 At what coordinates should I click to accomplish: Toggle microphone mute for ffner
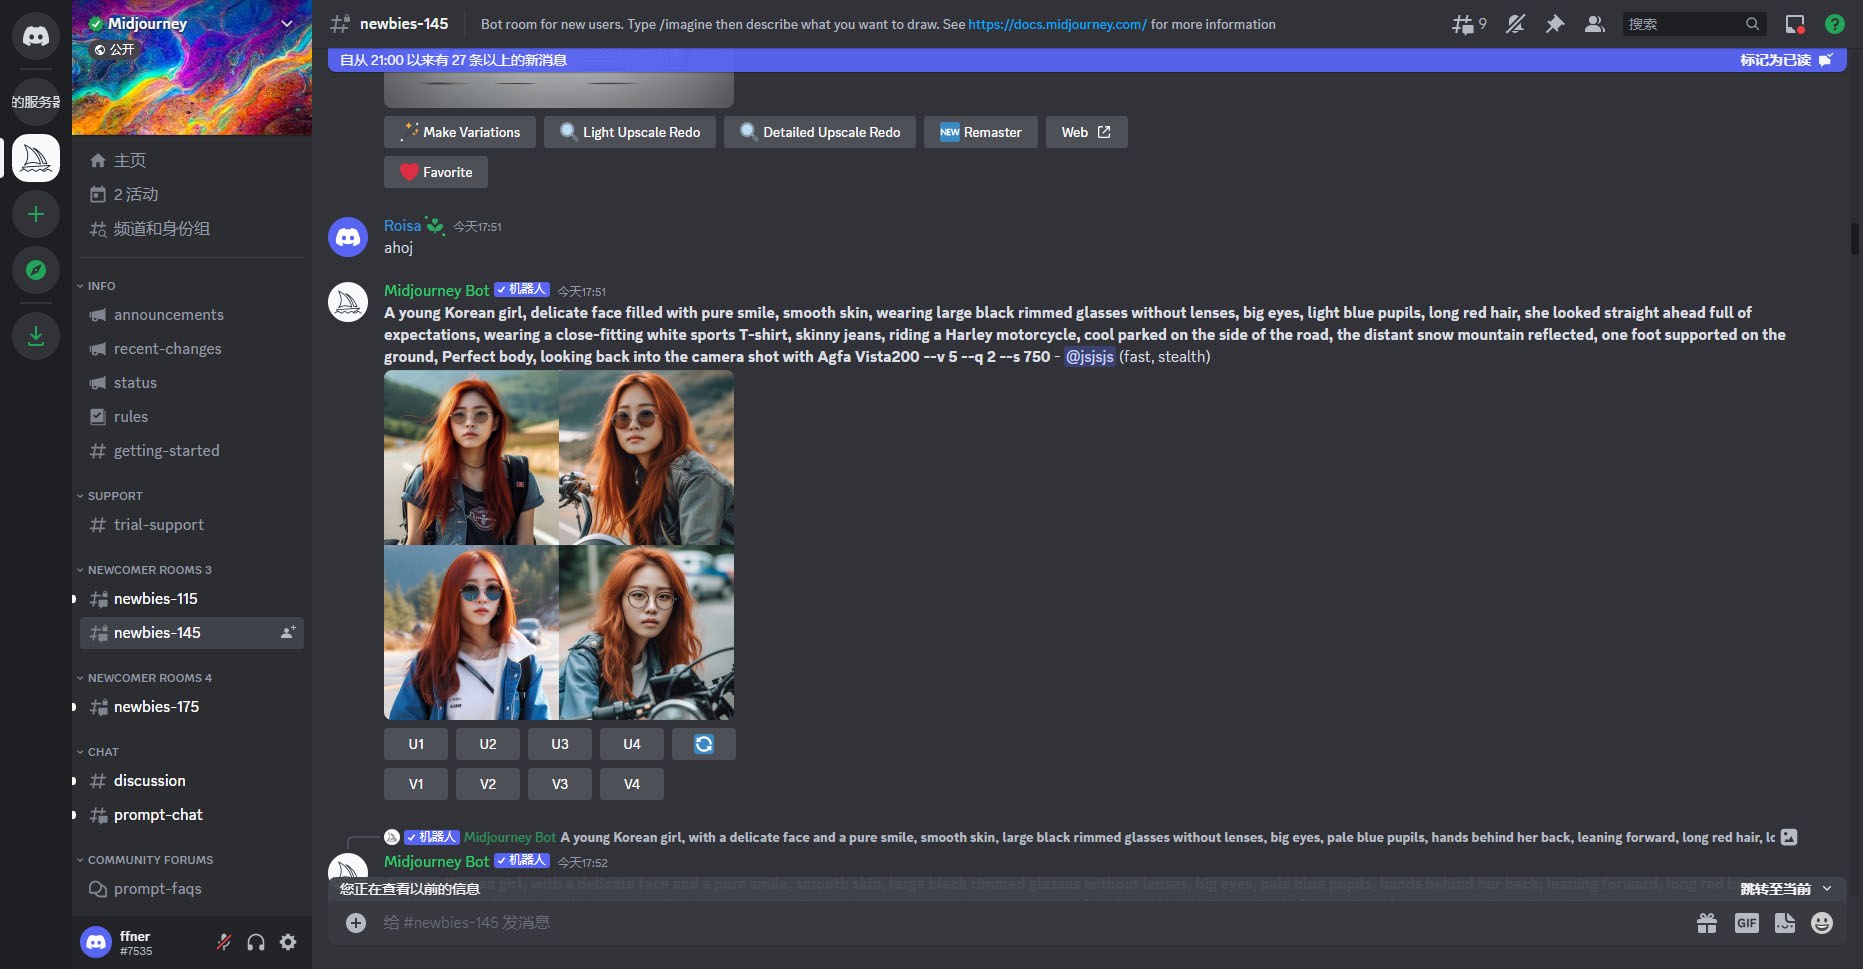tap(224, 942)
